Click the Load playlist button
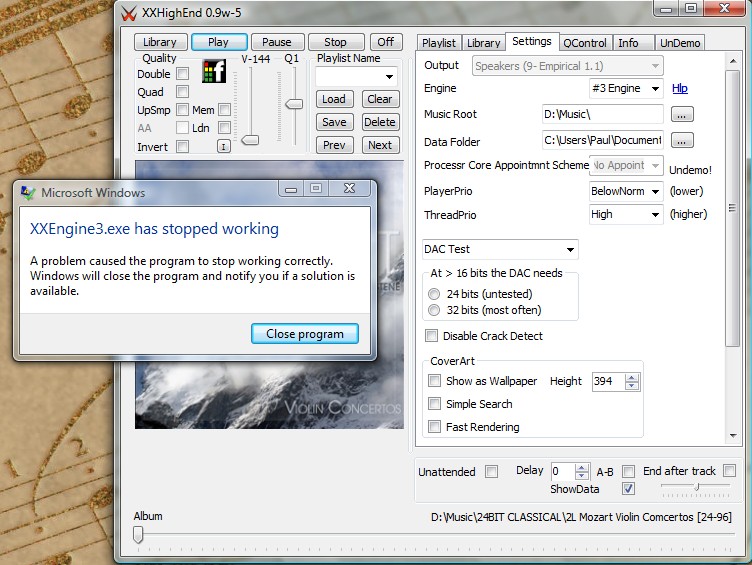Image resolution: width=752 pixels, height=565 pixels. 334,99
